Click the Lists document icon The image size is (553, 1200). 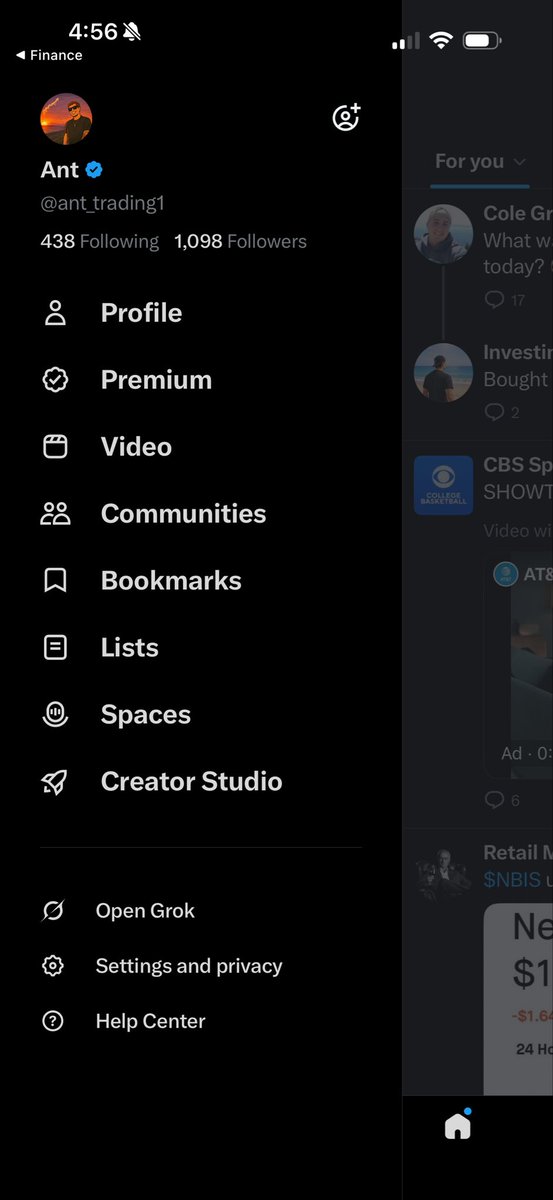55,648
